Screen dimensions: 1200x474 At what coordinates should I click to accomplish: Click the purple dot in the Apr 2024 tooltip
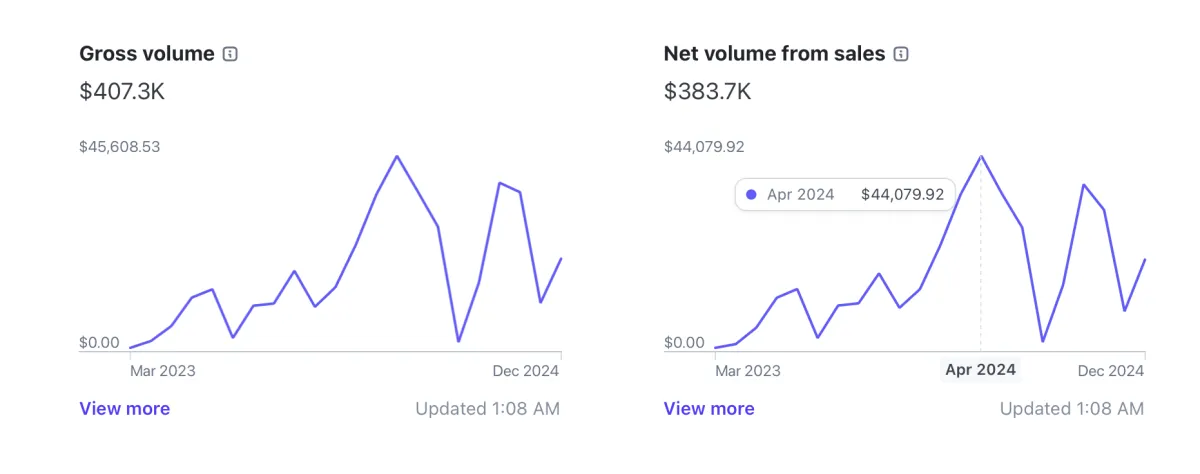pyautogui.click(x=752, y=195)
